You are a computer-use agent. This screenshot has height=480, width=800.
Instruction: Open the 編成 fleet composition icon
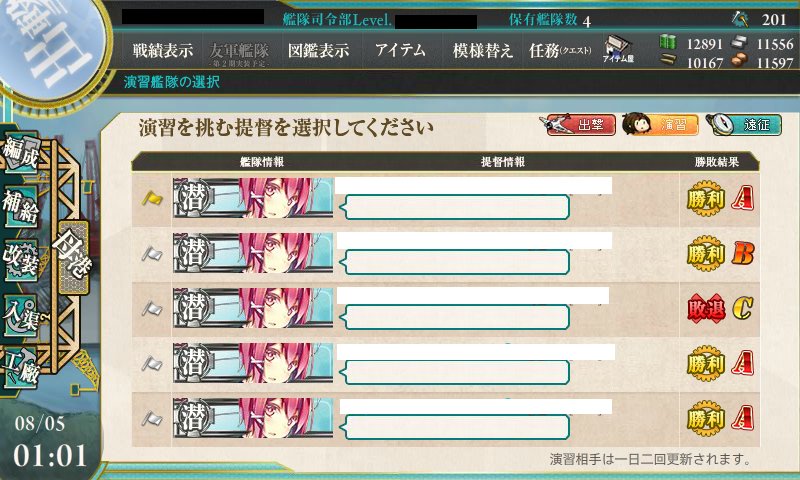click(20, 153)
